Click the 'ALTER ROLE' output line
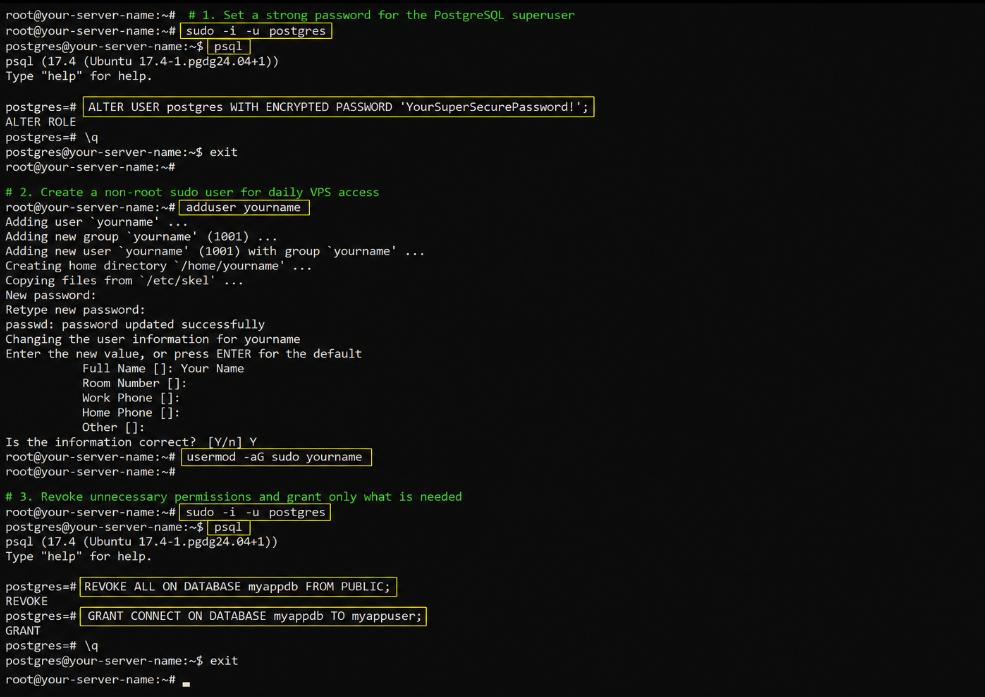 [x=41, y=122]
